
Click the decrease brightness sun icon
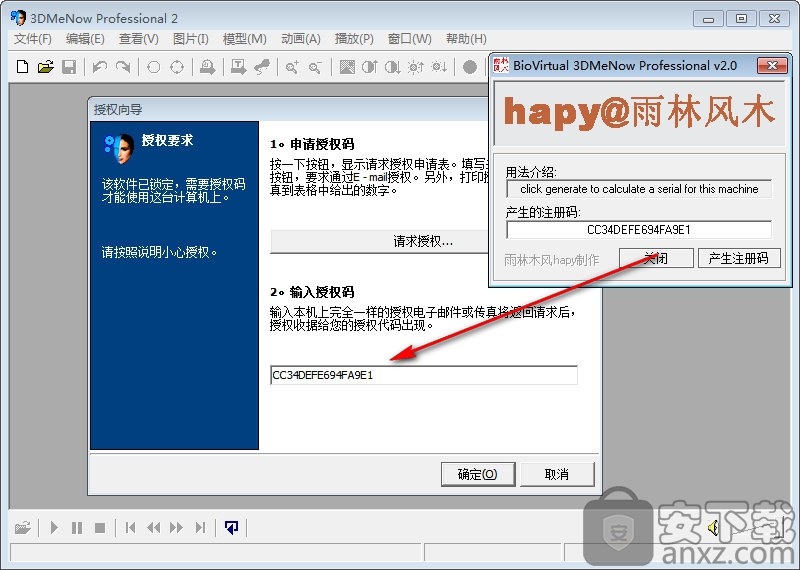pos(439,67)
